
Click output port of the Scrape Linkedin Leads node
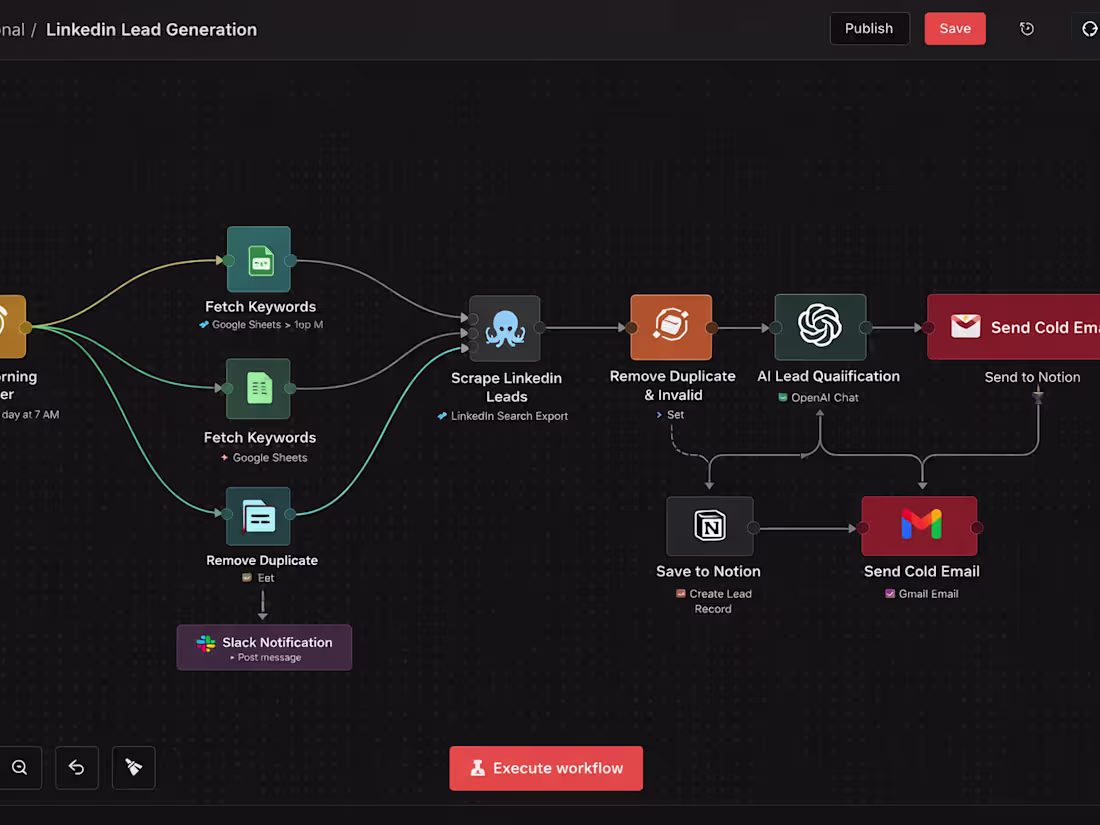539,328
